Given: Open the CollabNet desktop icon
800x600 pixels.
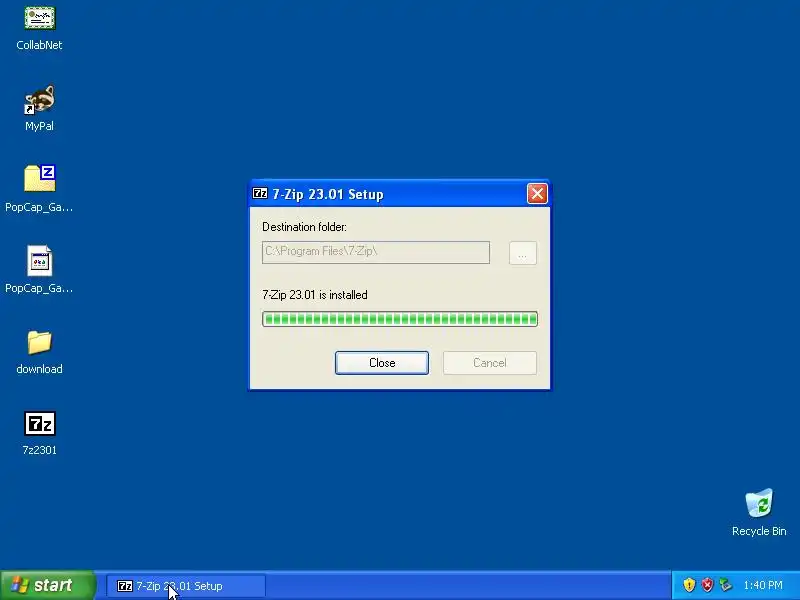Looking at the screenshot, I should coord(39,18).
